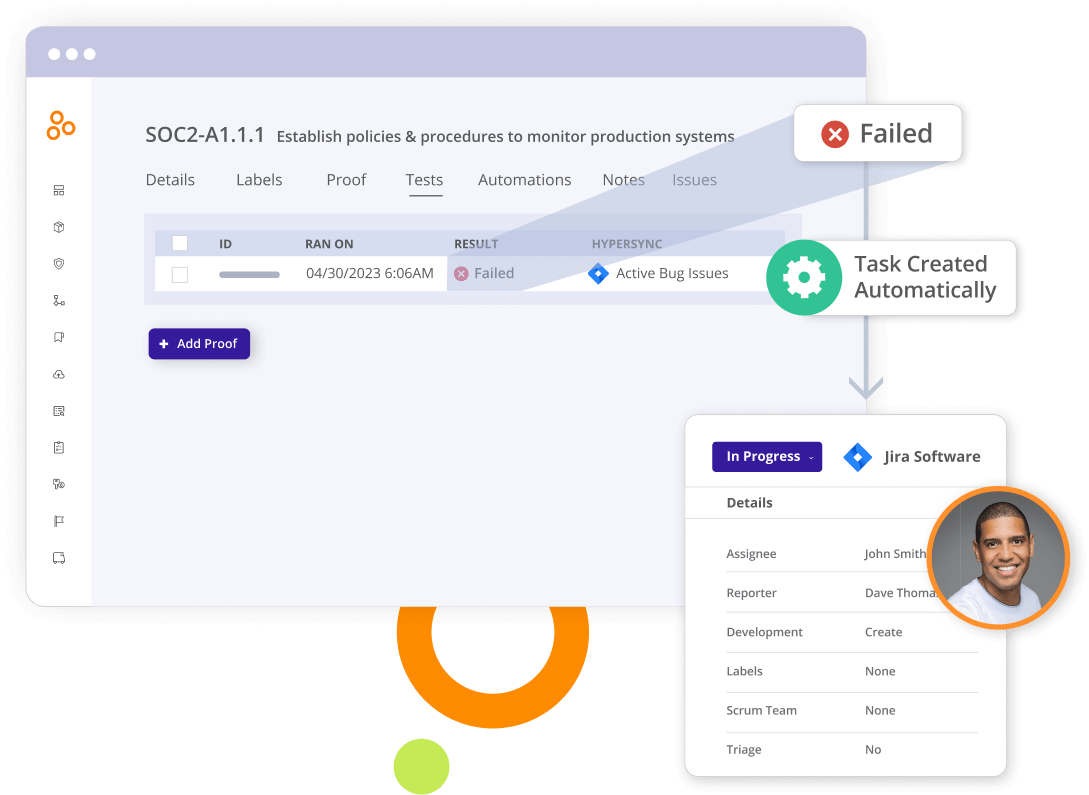
Task: Click the Add Proof button
Action: (199, 344)
